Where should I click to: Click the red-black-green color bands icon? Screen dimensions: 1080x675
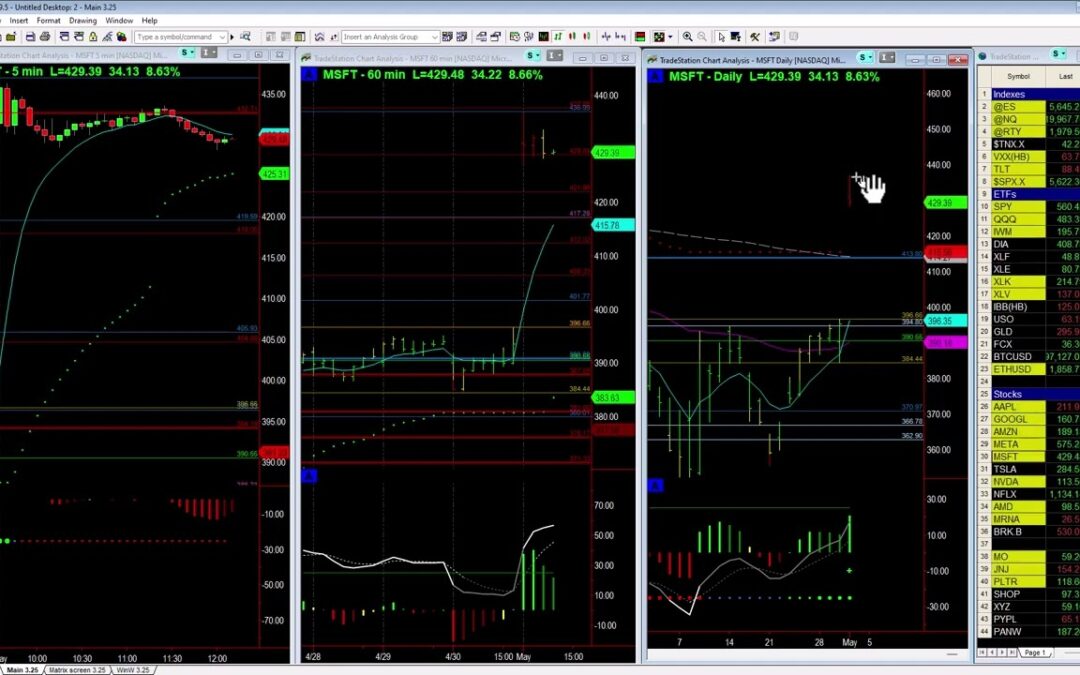click(640, 37)
